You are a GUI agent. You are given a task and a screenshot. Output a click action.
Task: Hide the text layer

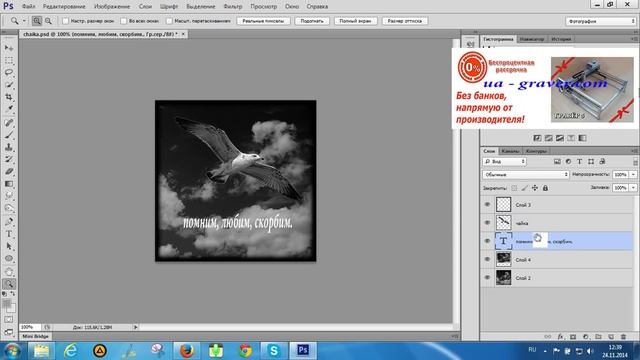(x=487, y=241)
